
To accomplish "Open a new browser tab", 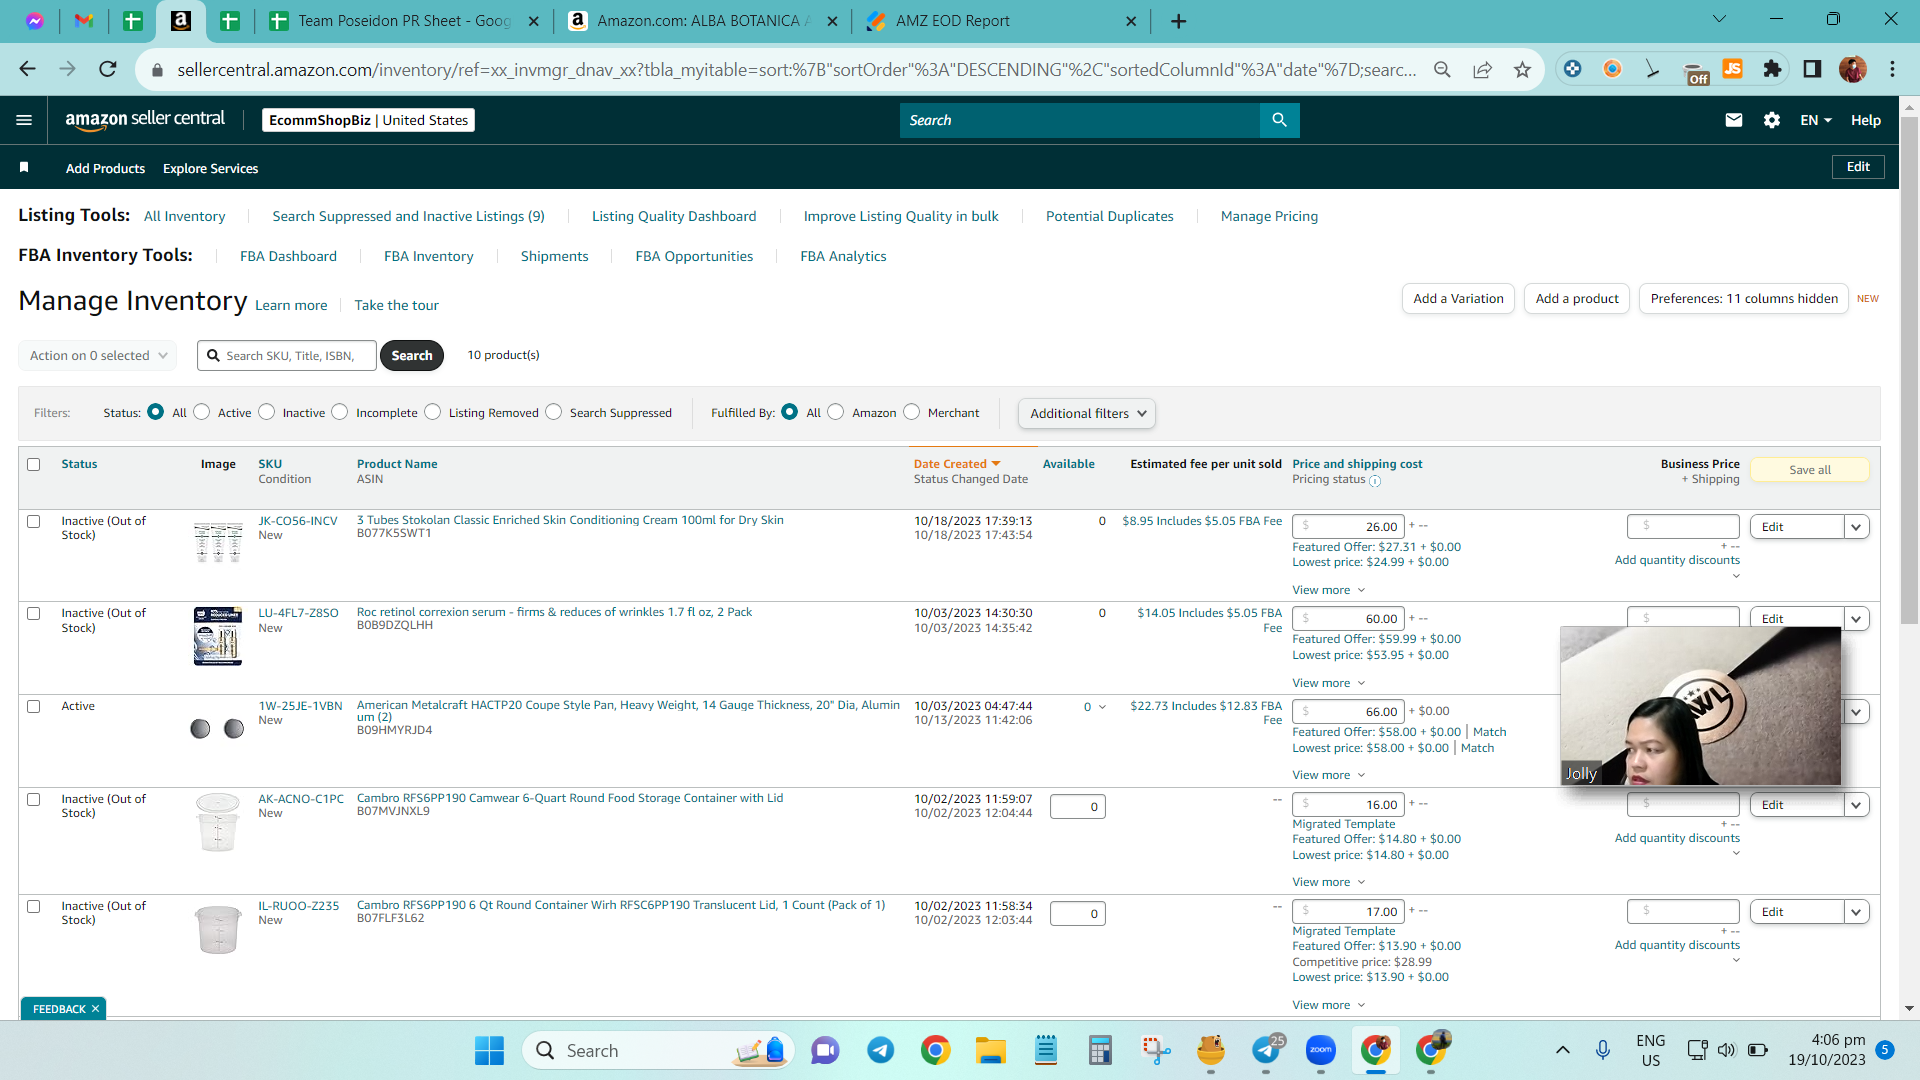I will 1178,21.
